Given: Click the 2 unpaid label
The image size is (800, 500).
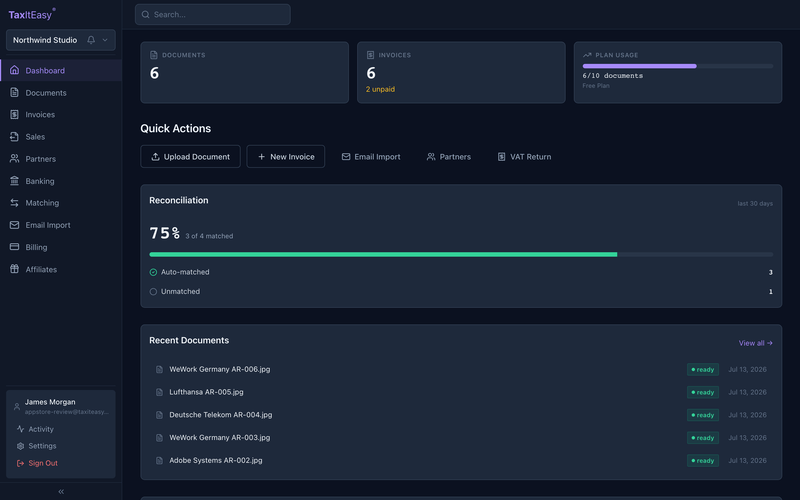Looking at the screenshot, I should pos(380,89).
